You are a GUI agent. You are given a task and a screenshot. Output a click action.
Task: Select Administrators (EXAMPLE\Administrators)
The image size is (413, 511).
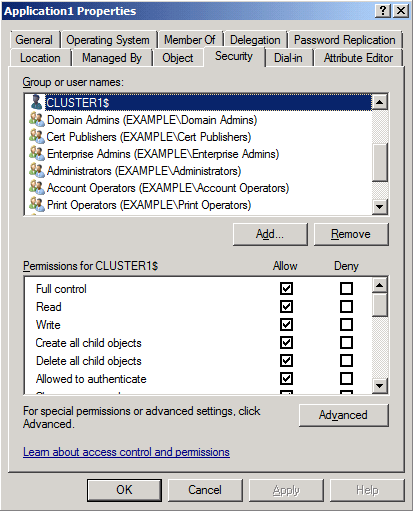tap(144, 171)
